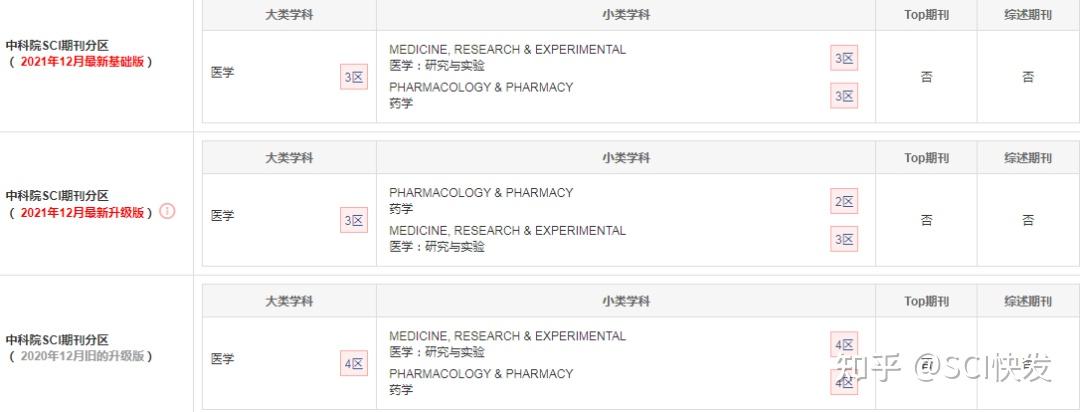Click the 4区 badge beside 医学 in 2020 row
Image resolution: width=1080 pixels, height=412 pixels.
click(354, 364)
